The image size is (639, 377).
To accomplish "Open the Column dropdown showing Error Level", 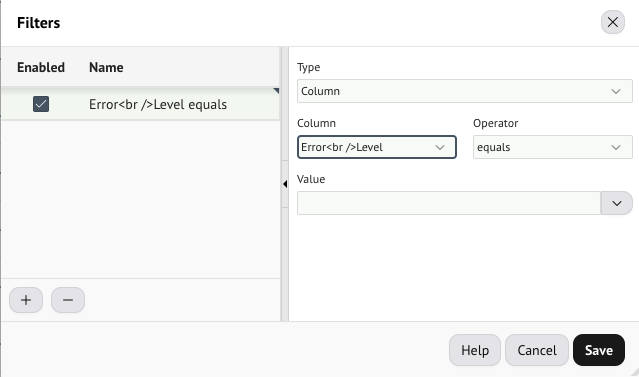I will click(377, 147).
